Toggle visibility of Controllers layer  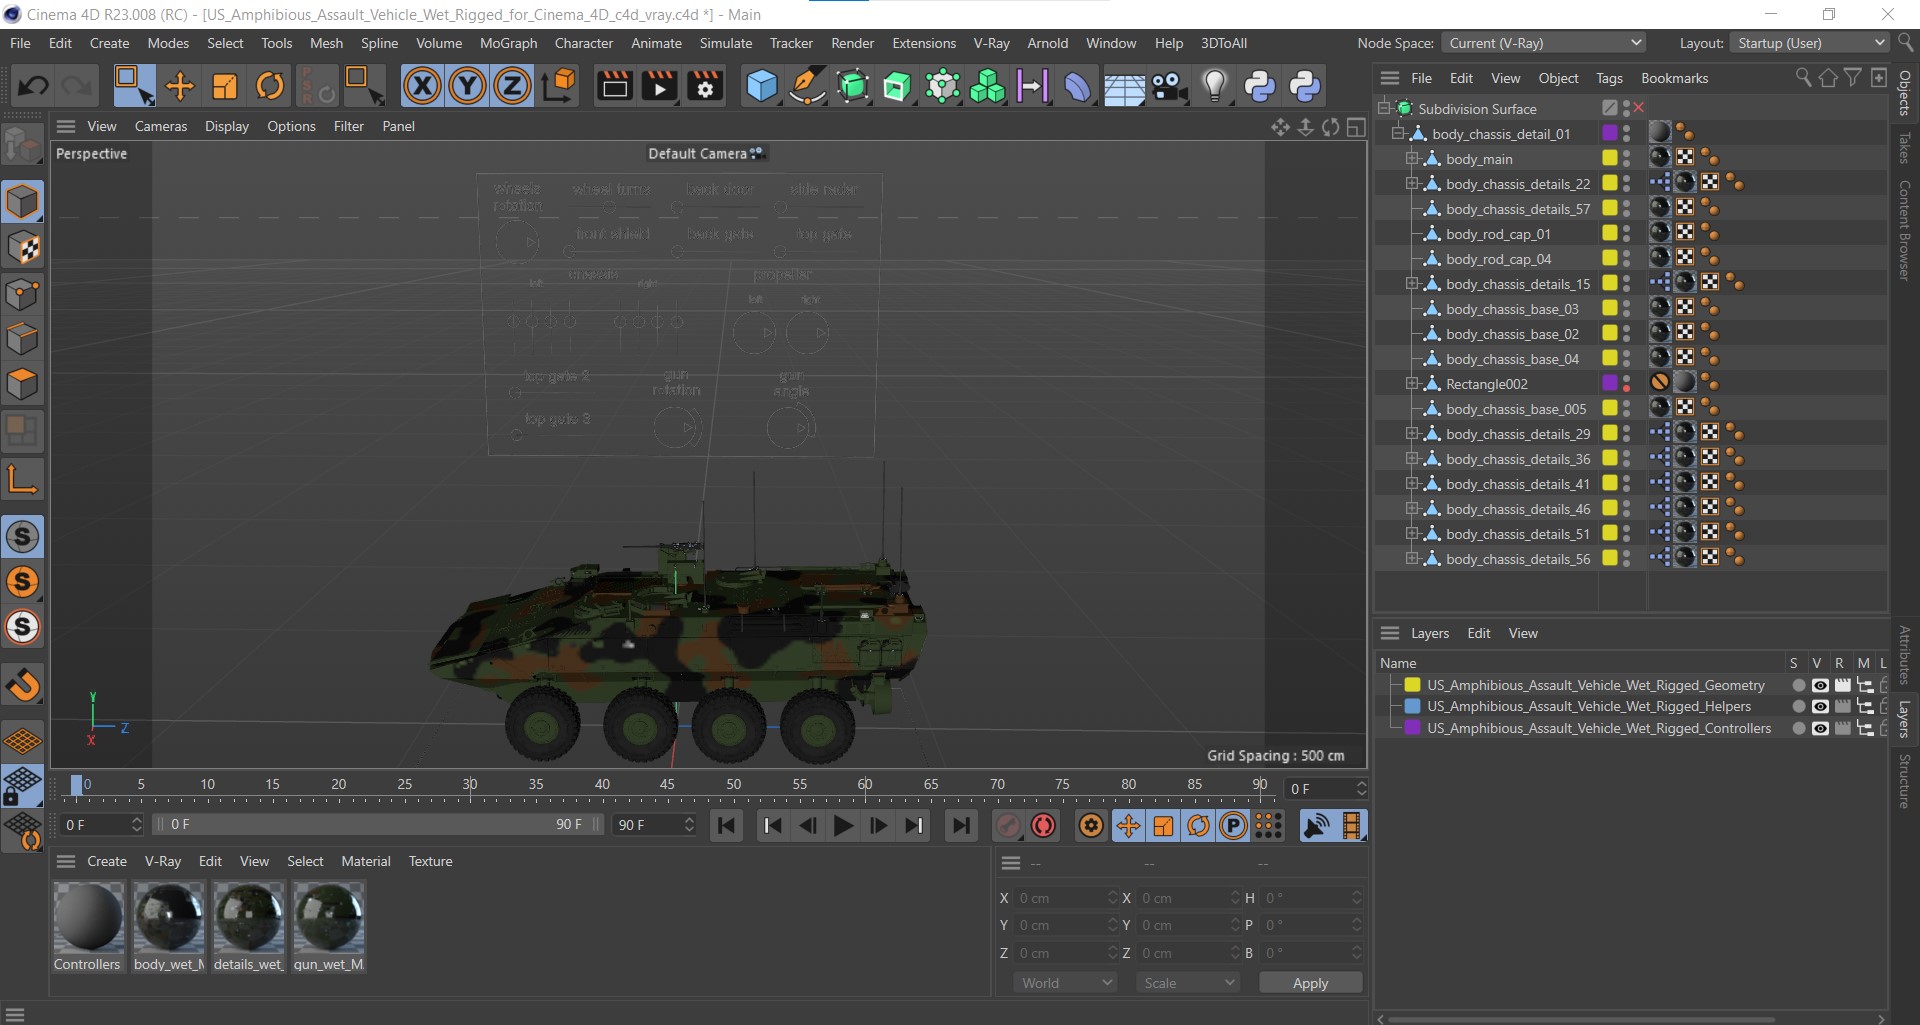1820,728
